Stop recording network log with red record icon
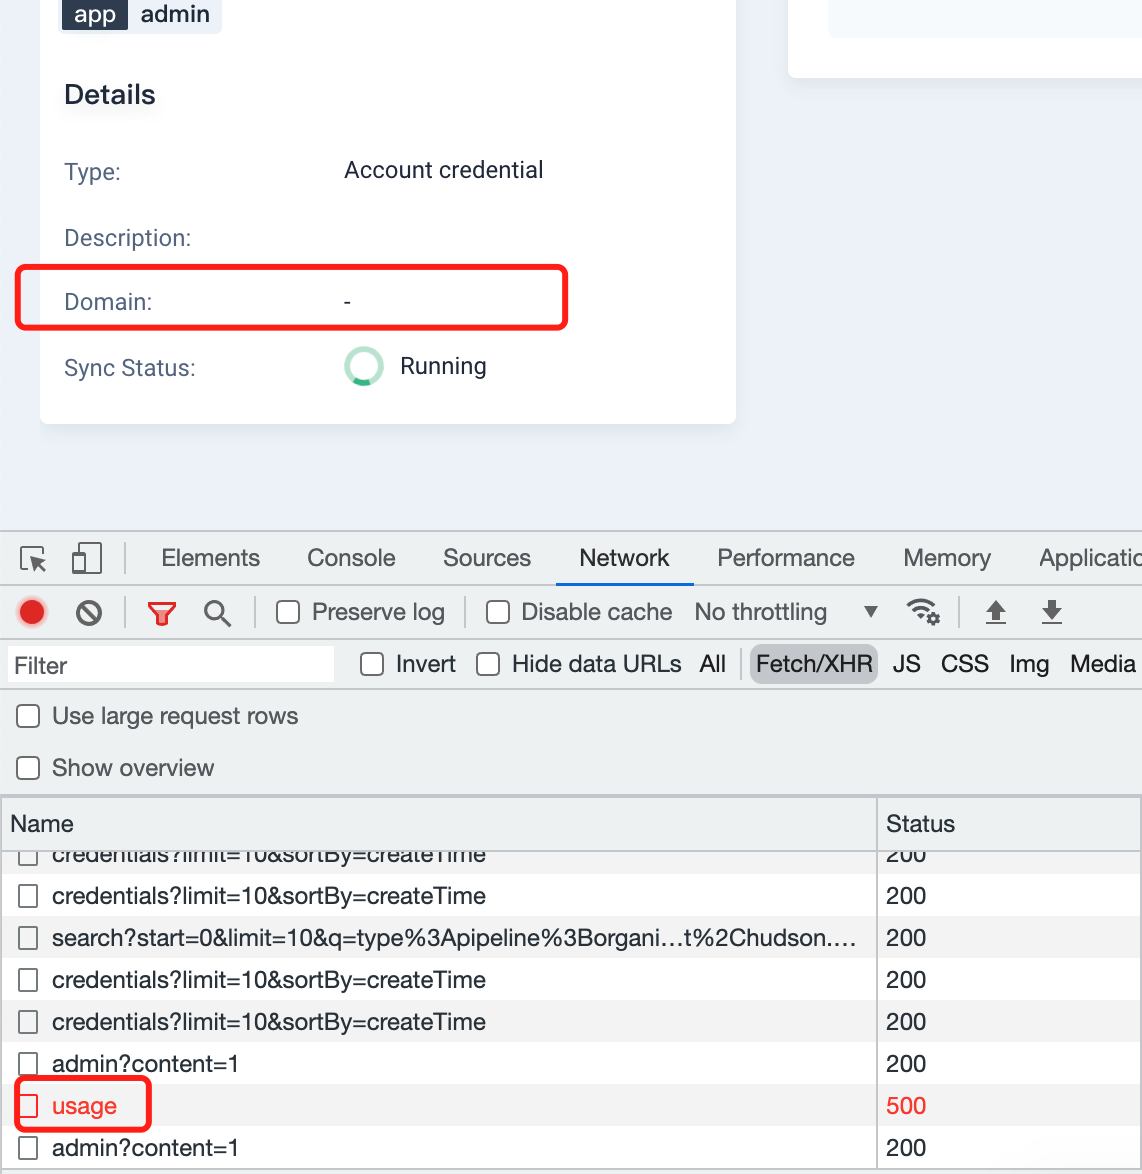The height and width of the screenshot is (1174, 1142). tap(31, 612)
